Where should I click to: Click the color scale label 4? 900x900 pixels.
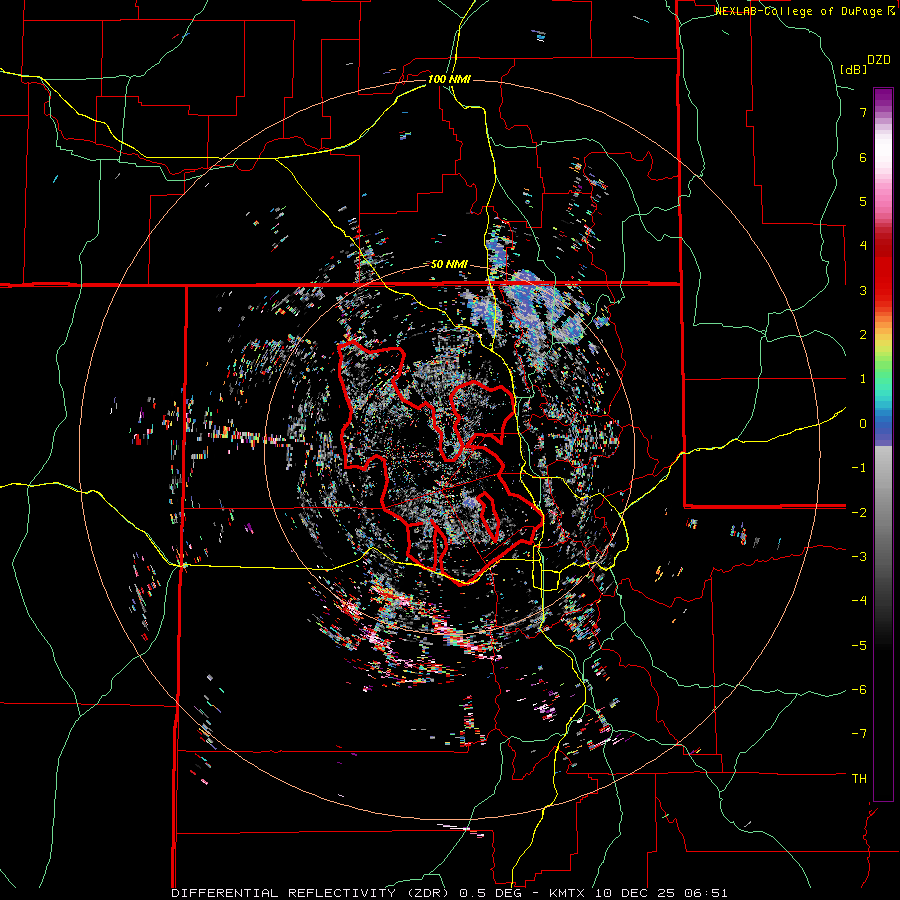tap(863, 246)
